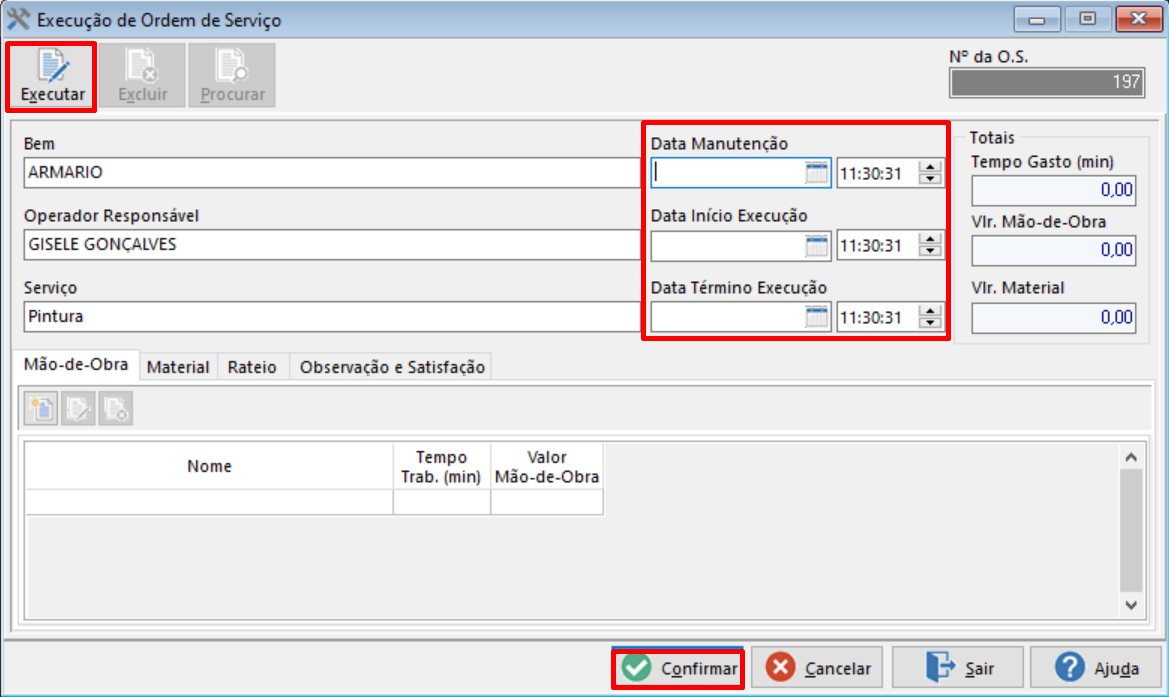
Task: Click the window title wrench icon
Action: coord(18,19)
